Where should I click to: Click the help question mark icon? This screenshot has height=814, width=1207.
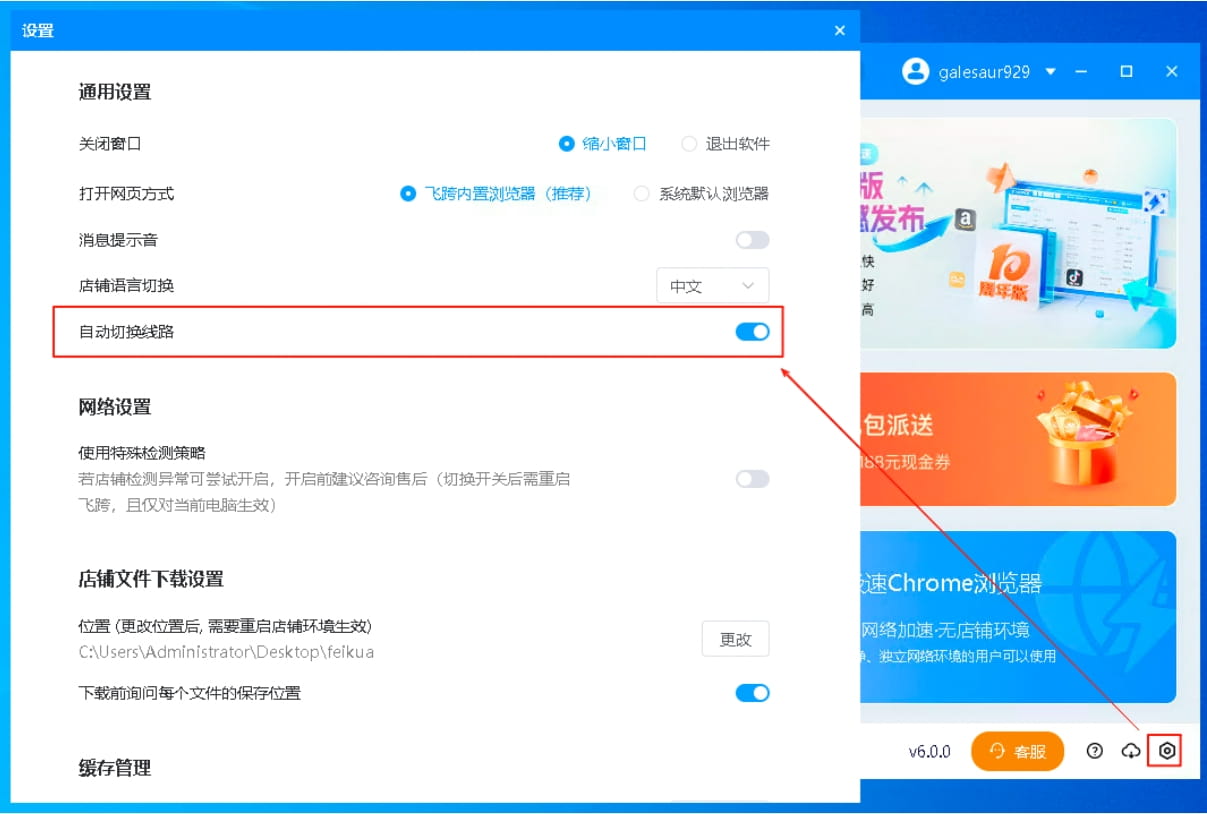(1097, 751)
